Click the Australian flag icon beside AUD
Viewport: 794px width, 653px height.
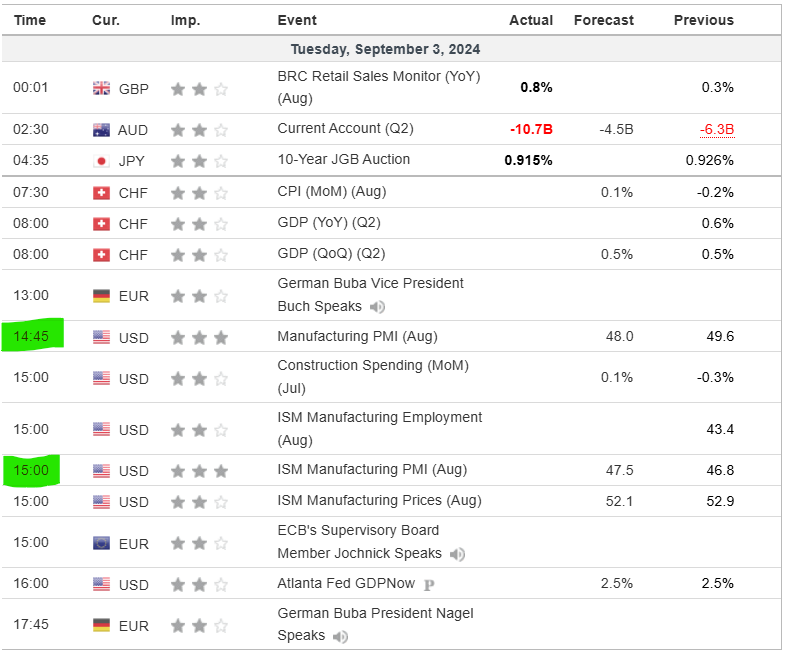(101, 130)
